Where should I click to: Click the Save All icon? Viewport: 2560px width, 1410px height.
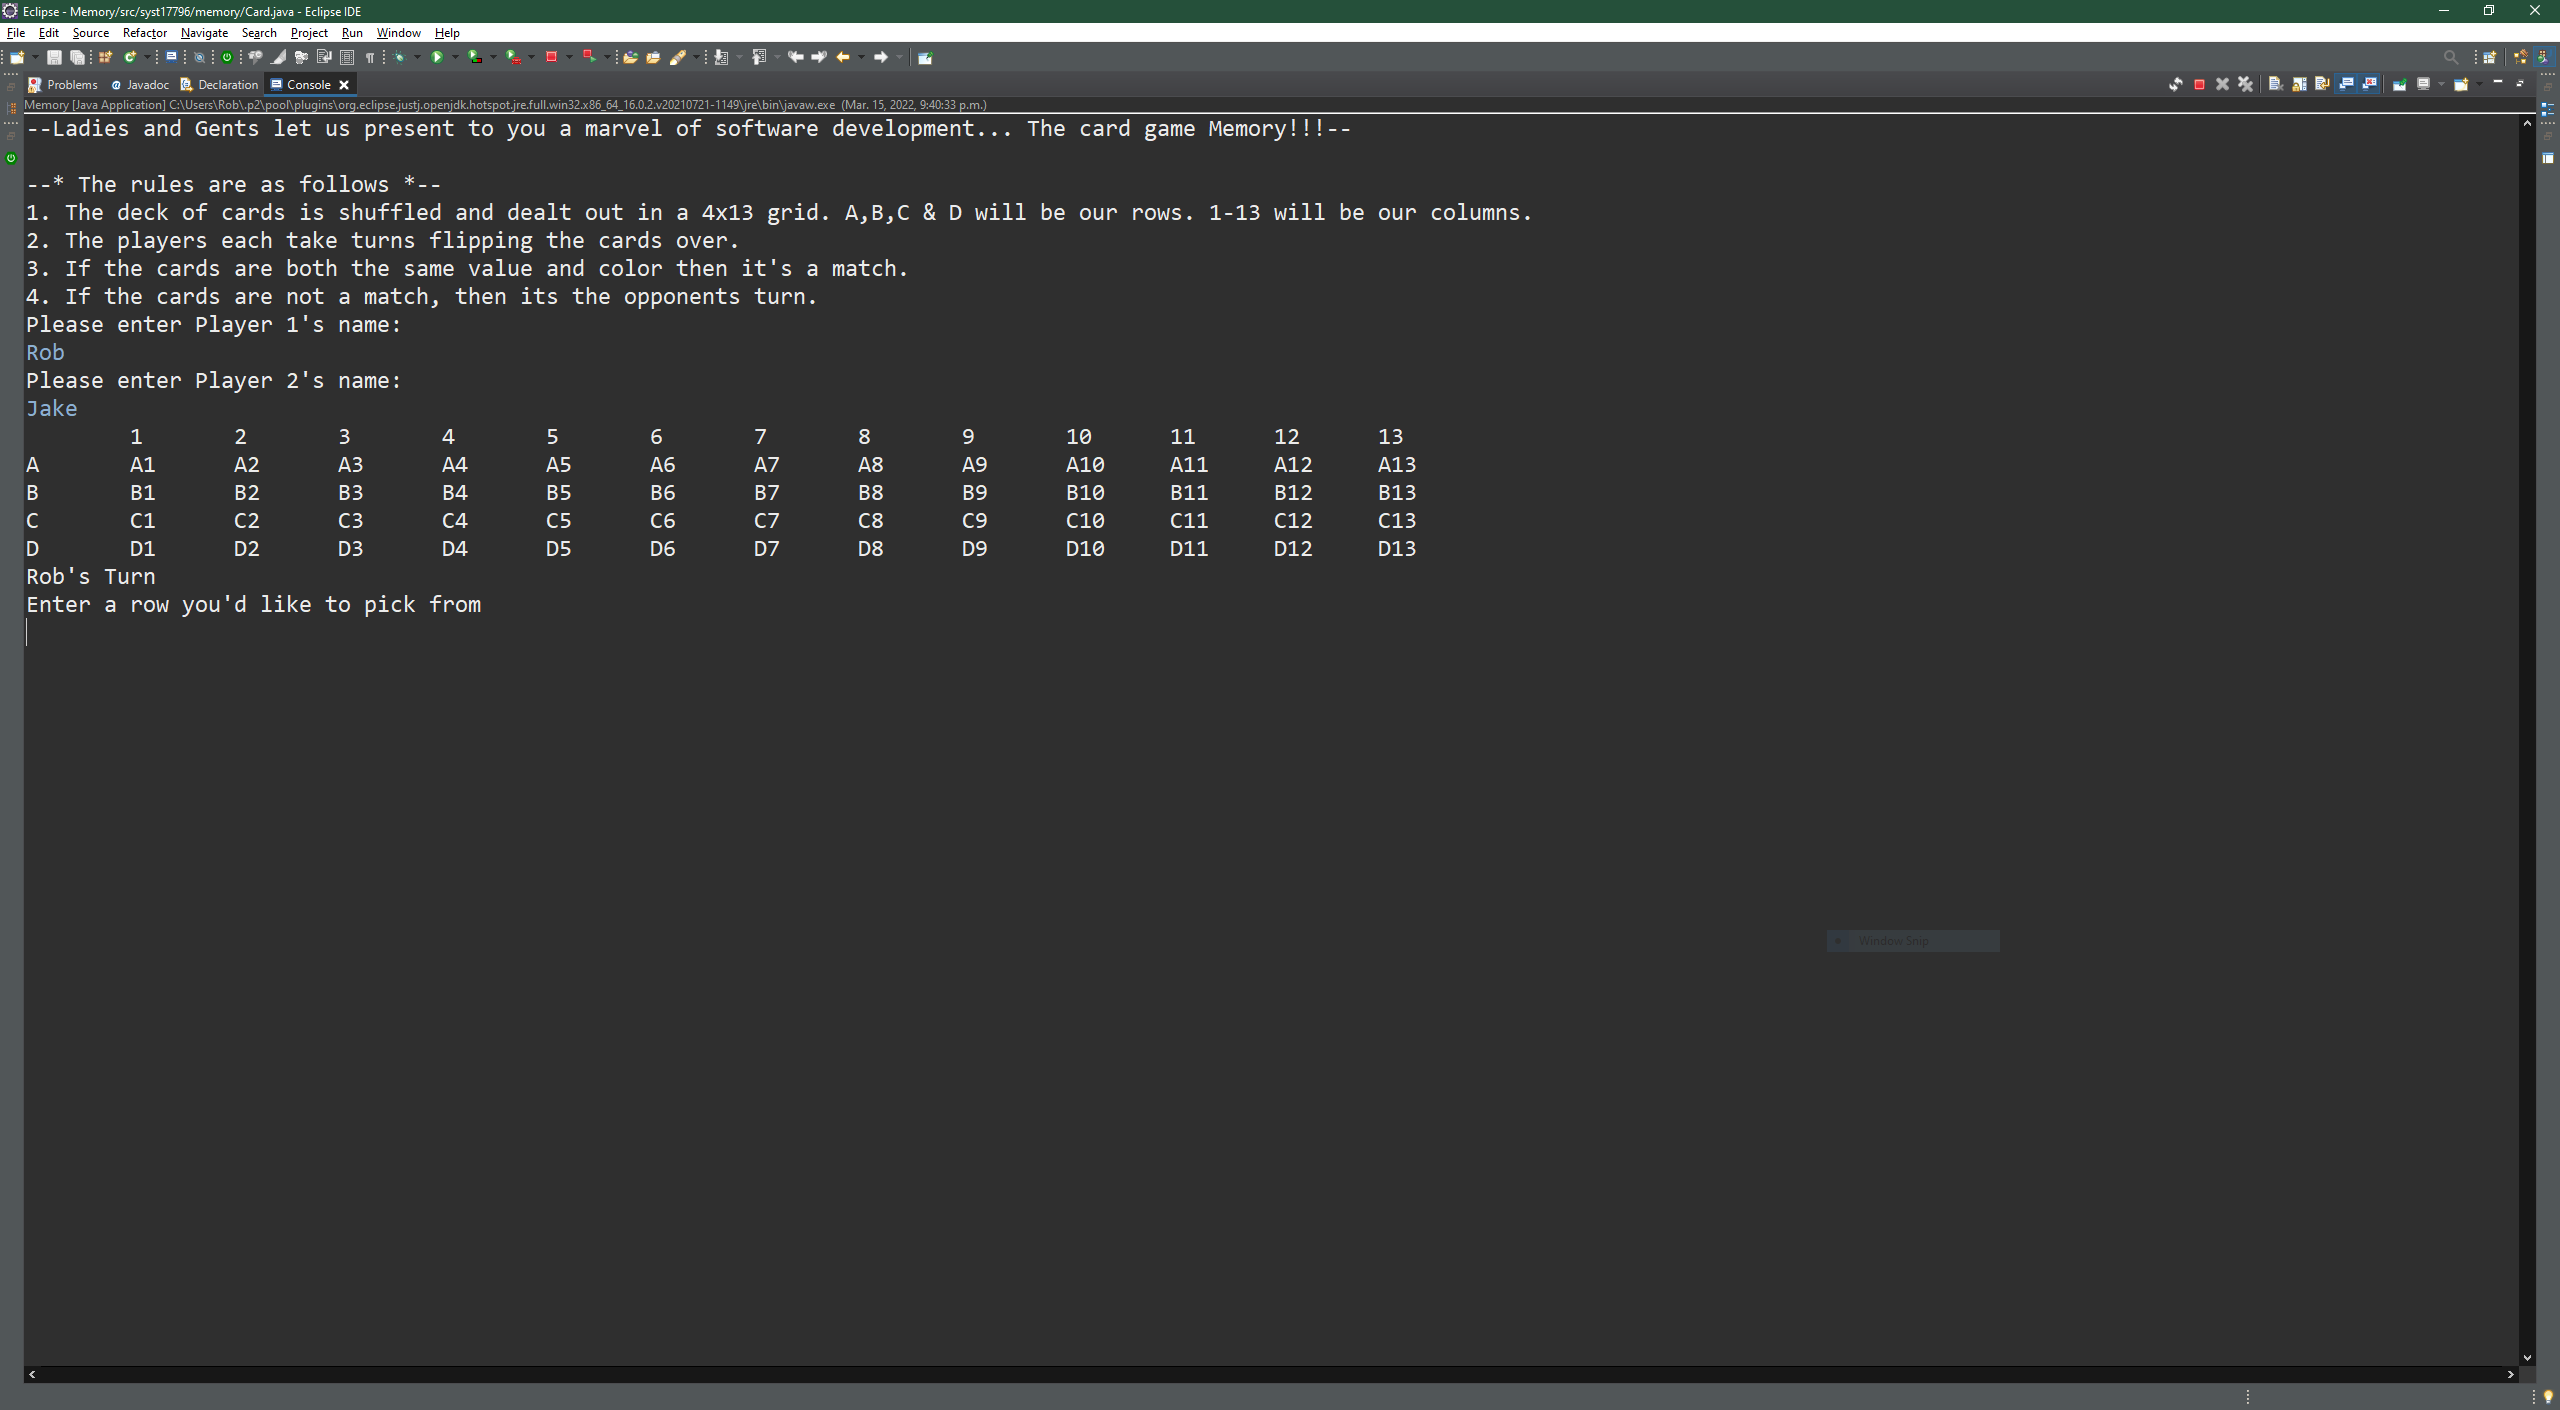78,57
